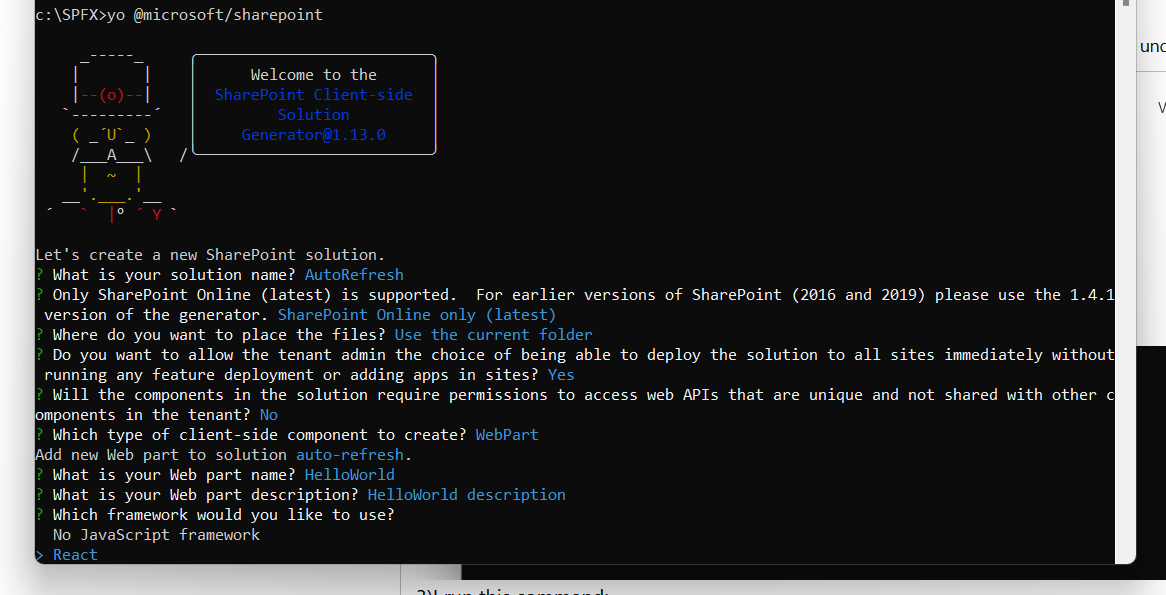Image resolution: width=1166 pixels, height=595 pixels.
Task: Click the 'SharePoint Client-side' banner text
Action: point(313,94)
